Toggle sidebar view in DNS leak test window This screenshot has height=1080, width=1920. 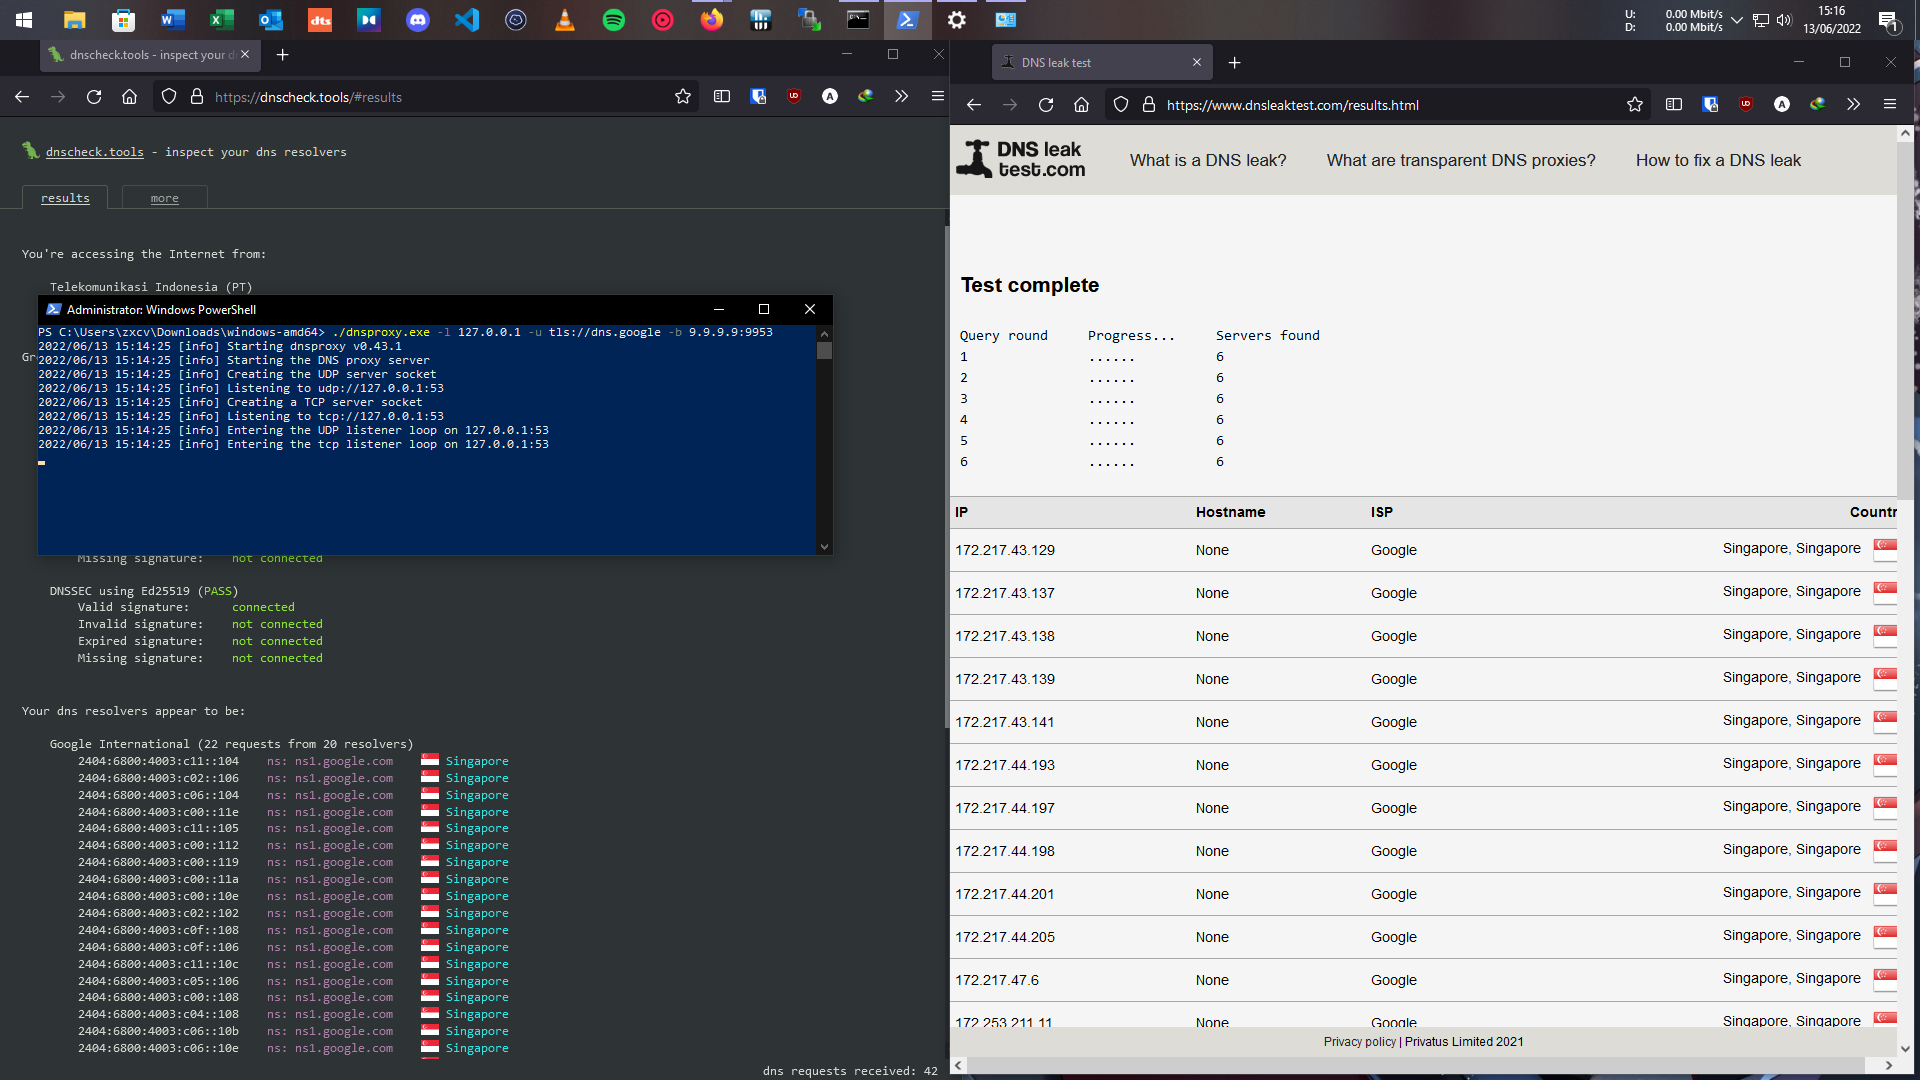click(x=1674, y=105)
